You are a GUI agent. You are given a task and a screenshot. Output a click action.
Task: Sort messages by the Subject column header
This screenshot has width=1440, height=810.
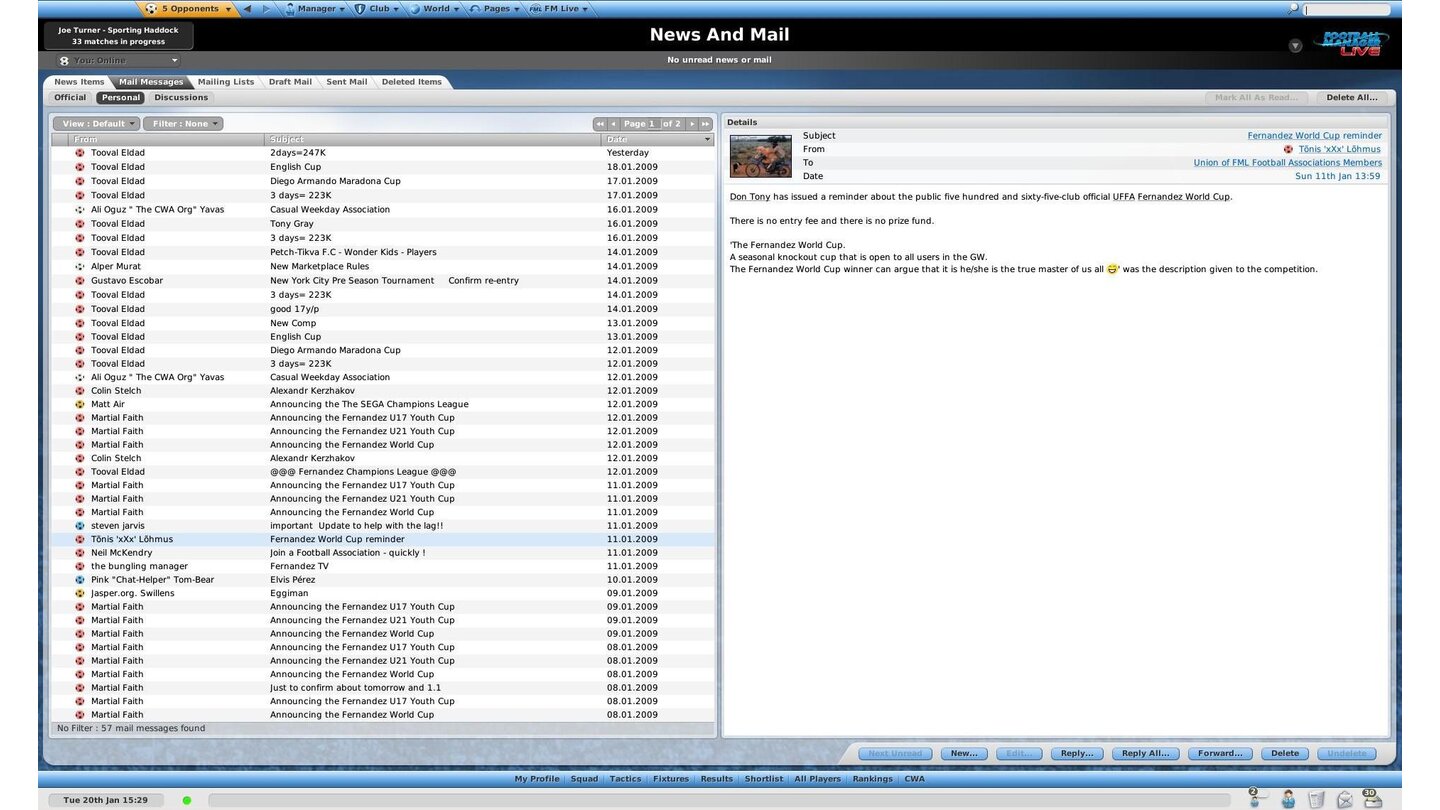(x=433, y=139)
